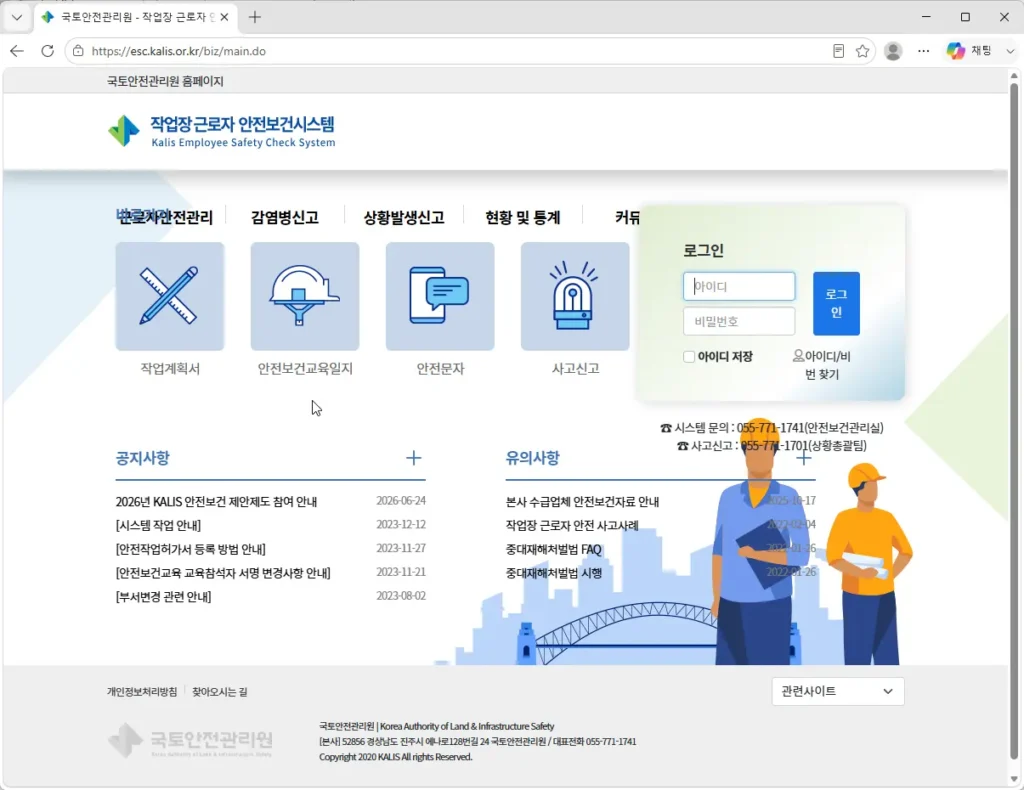1024x790 pixels.
Task: Open notice [부서변경 관련 안내]
Action: pos(163,597)
